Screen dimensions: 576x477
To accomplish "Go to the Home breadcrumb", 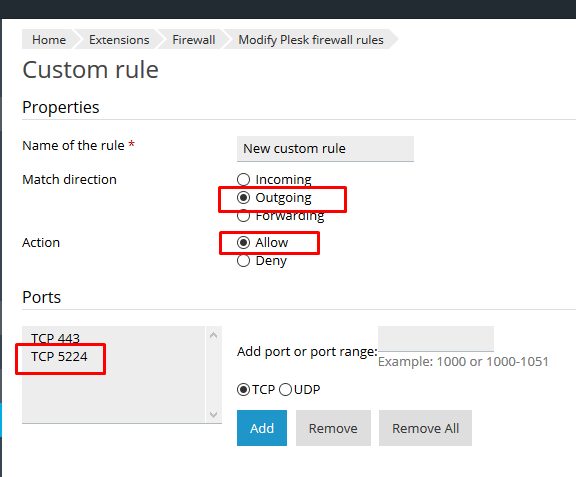I will pos(49,39).
